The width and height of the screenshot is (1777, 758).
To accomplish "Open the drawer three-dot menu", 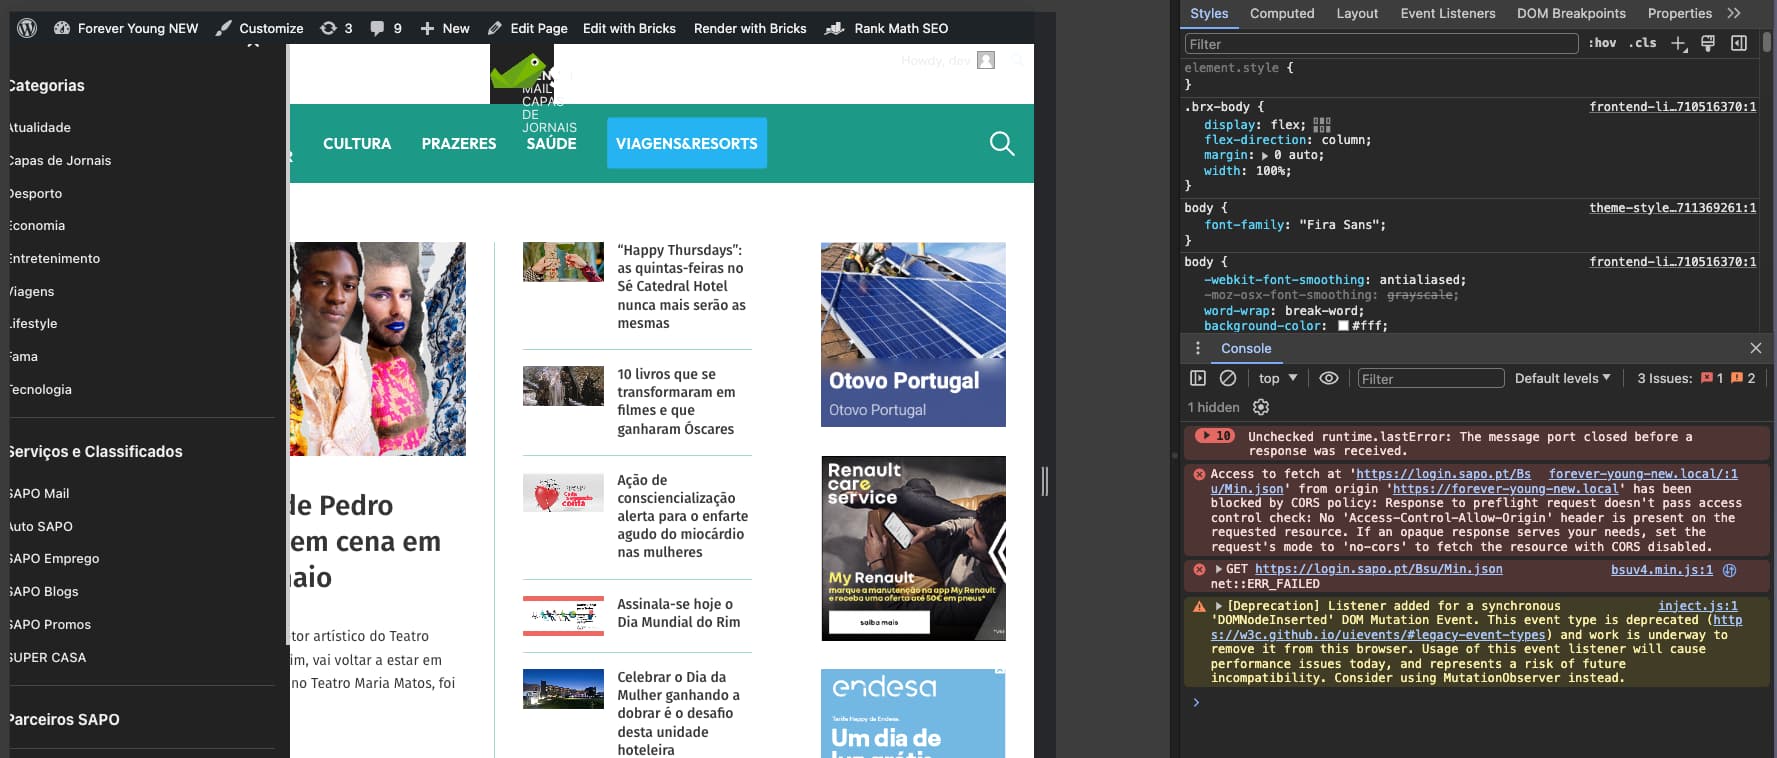I will point(1198,348).
